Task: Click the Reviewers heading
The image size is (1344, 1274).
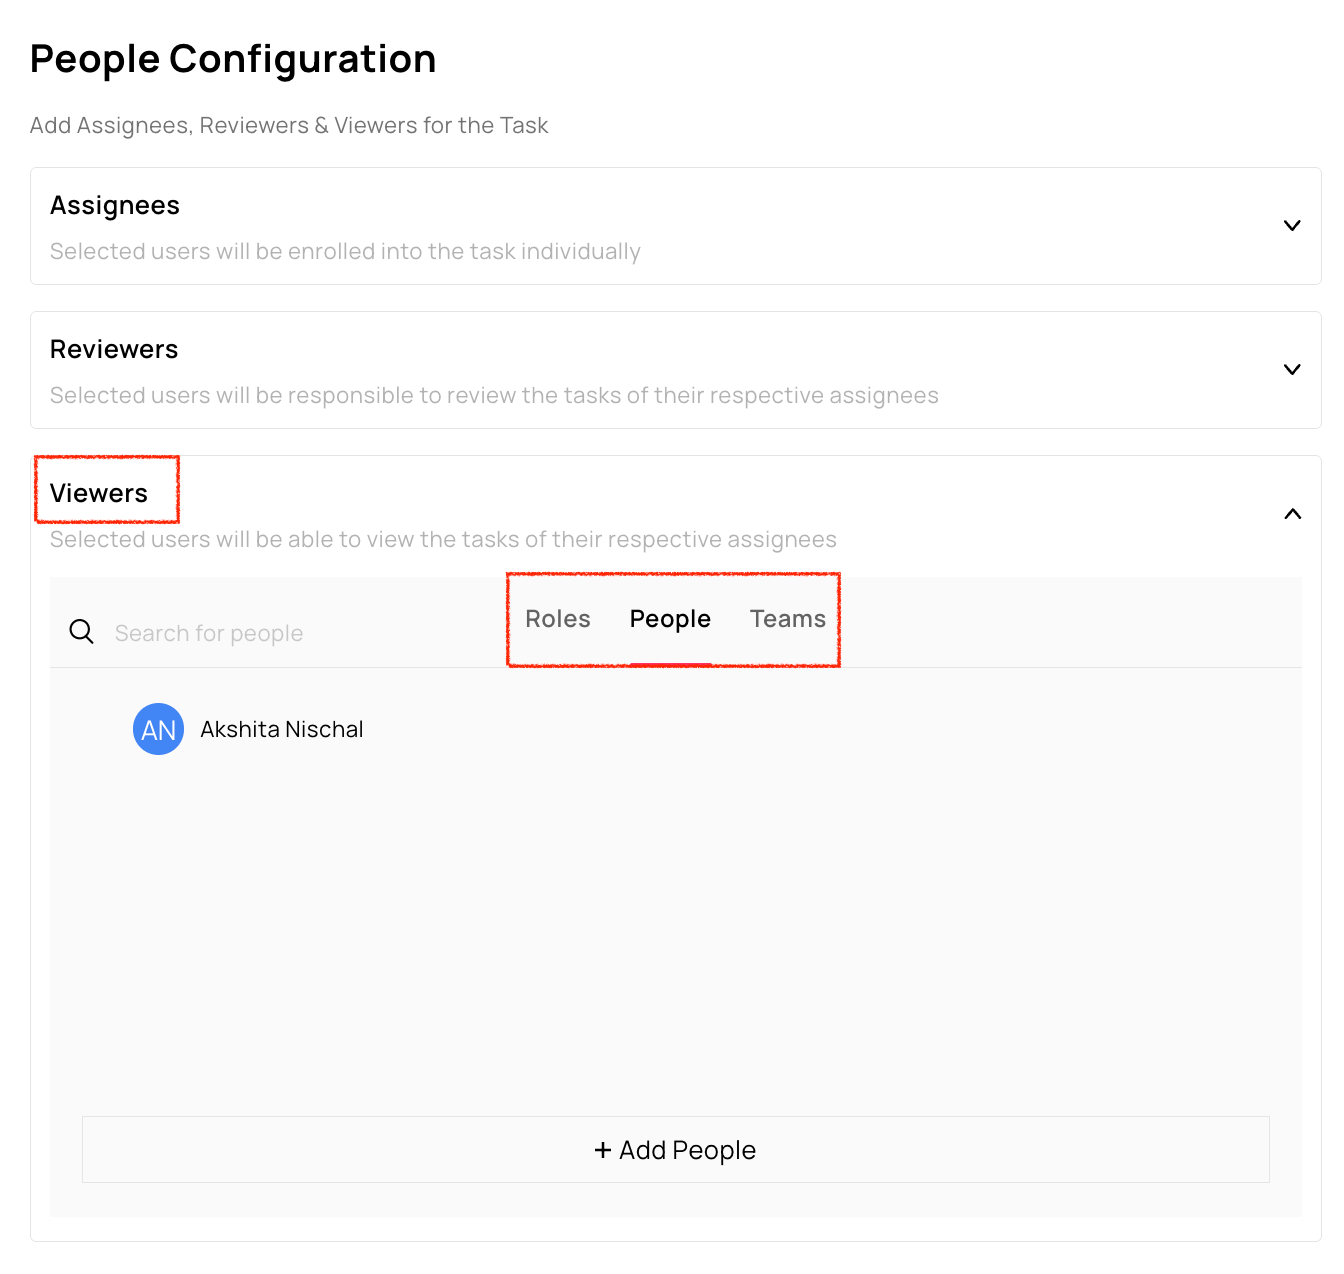Action: click(114, 349)
